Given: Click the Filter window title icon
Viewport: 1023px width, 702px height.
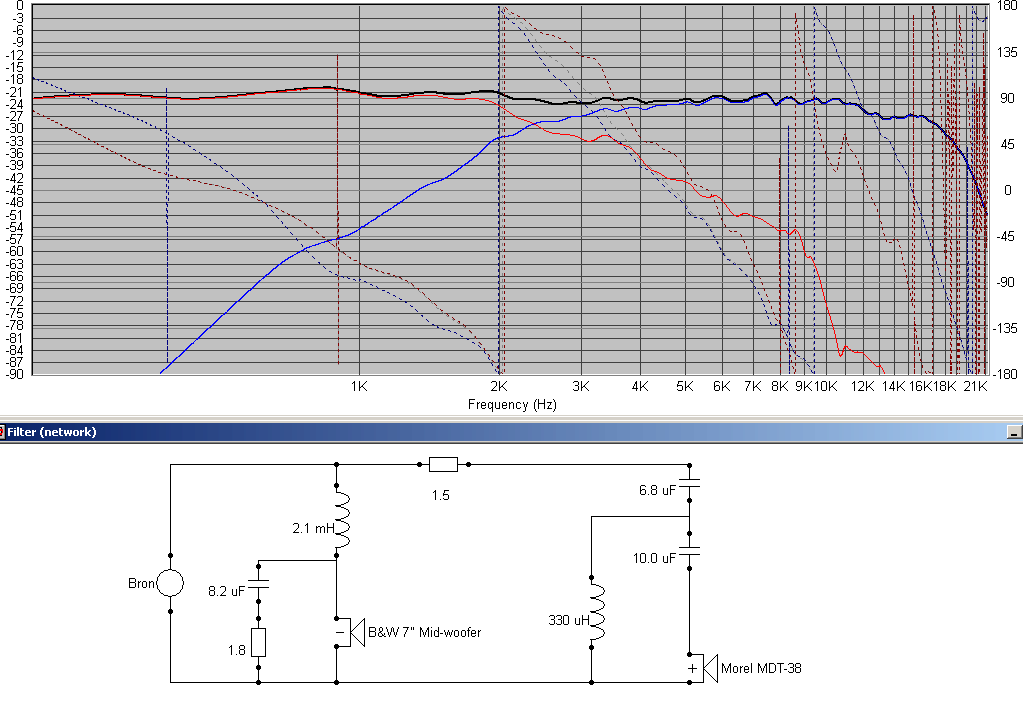Looking at the screenshot, I should point(2,432).
